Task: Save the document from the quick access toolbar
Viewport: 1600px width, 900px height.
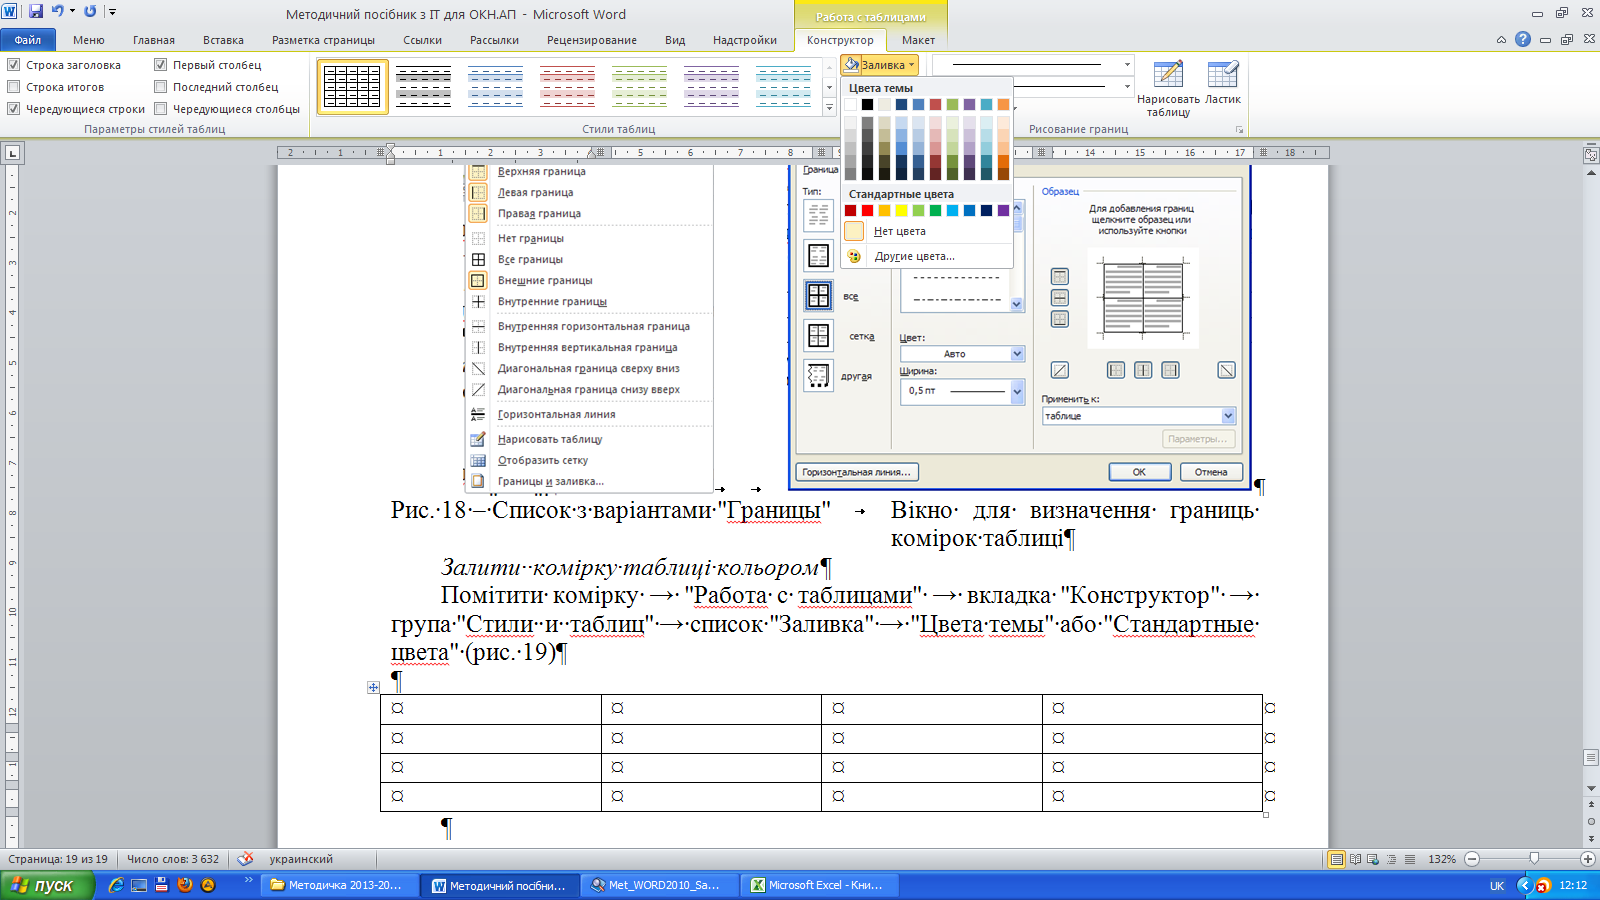Action: [x=36, y=12]
